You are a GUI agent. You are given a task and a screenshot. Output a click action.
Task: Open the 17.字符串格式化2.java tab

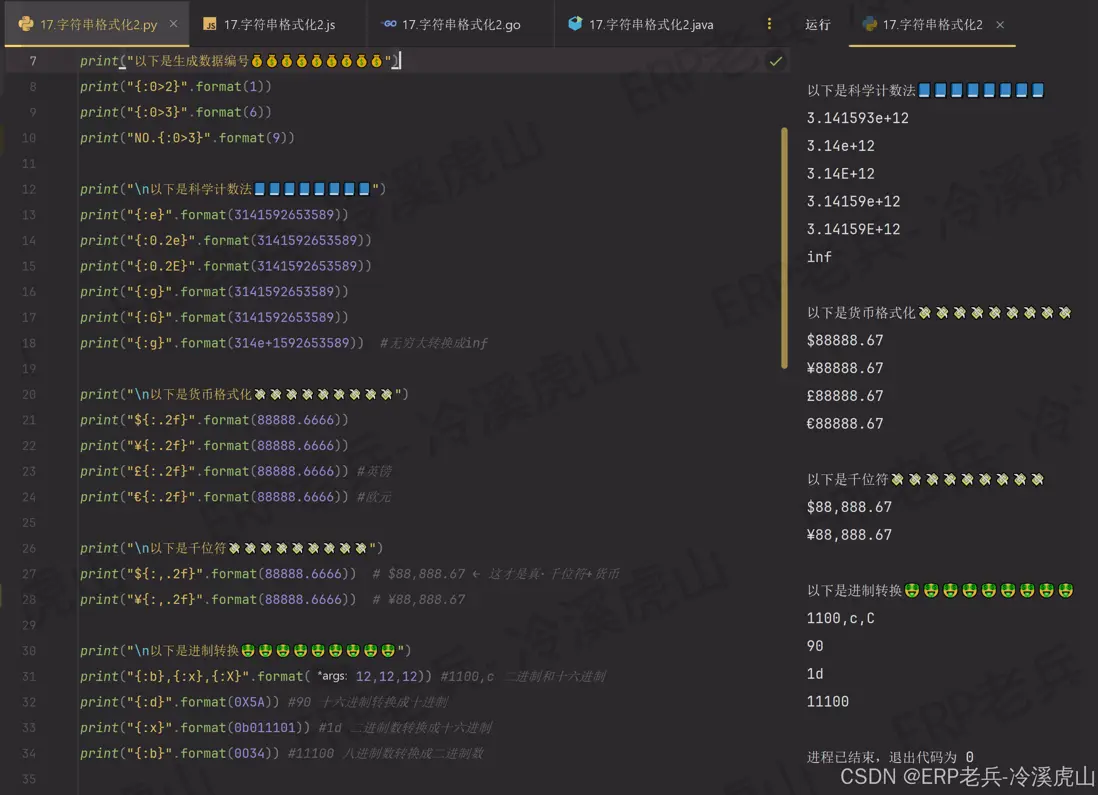point(651,25)
